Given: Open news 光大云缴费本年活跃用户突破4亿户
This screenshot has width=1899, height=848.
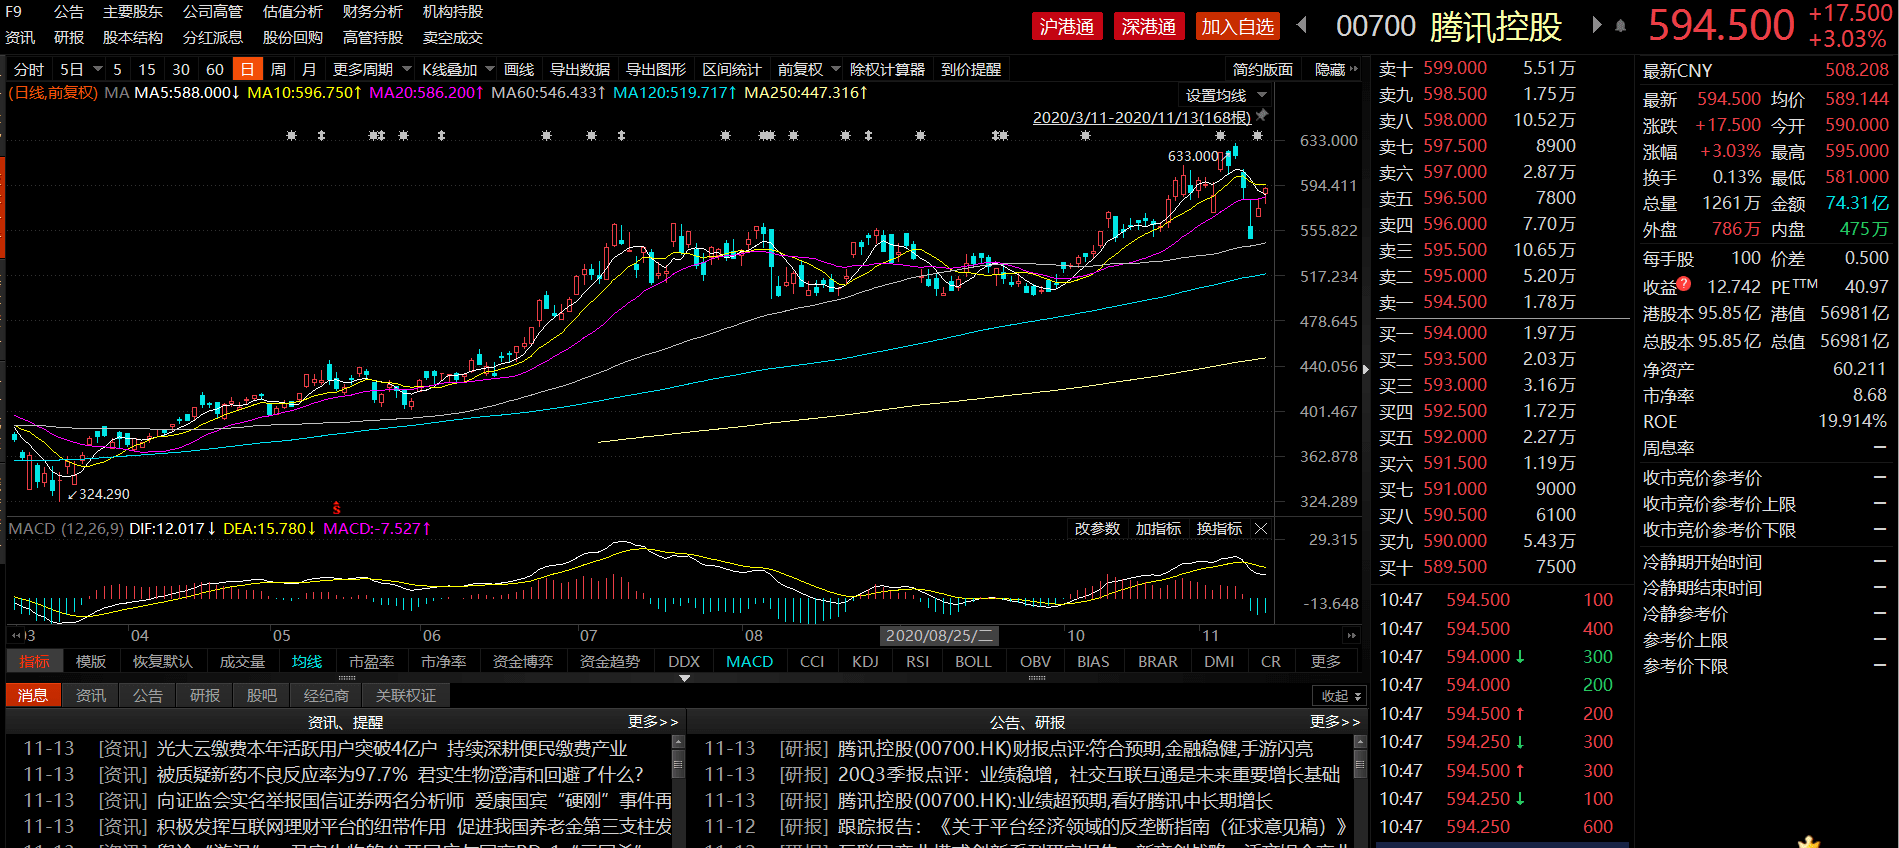Looking at the screenshot, I should click(x=392, y=749).
